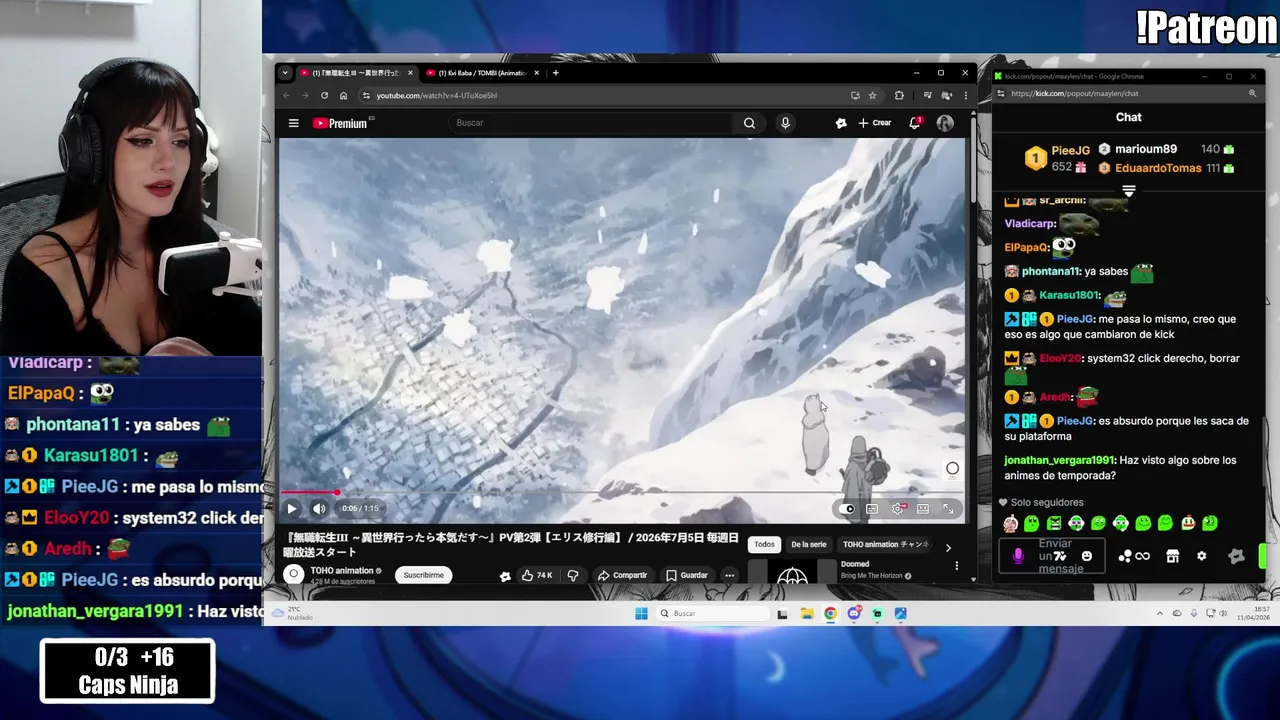Select the first YouTube browser tab
This screenshot has width=1280, height=720.
pyautogui.click(x=355, y=73)
